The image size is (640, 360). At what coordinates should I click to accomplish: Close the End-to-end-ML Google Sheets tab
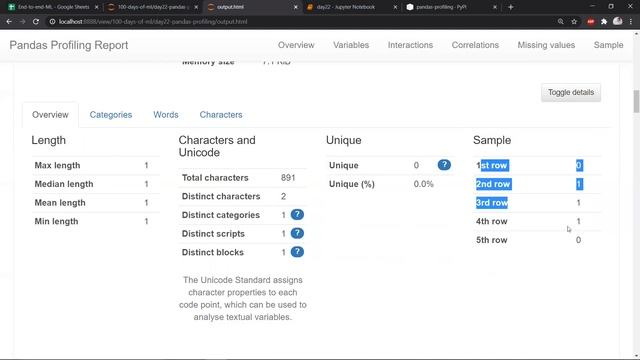[96, 7]
